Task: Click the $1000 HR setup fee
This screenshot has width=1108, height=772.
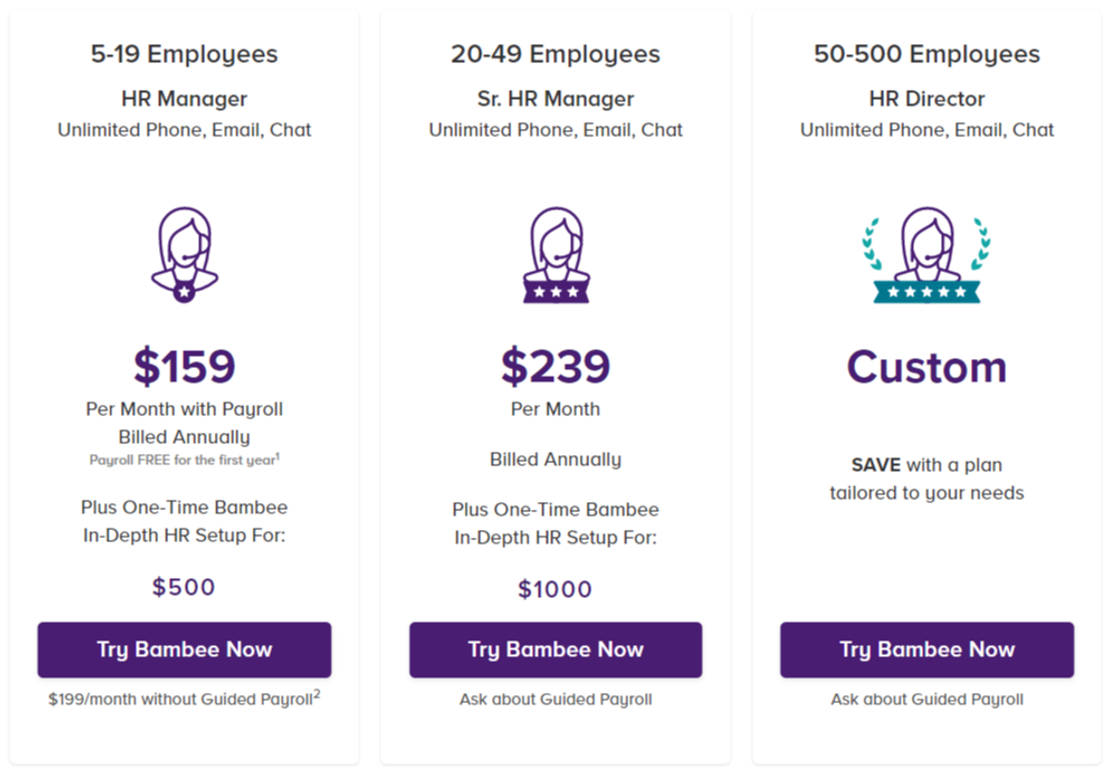Action: point(555,589)
